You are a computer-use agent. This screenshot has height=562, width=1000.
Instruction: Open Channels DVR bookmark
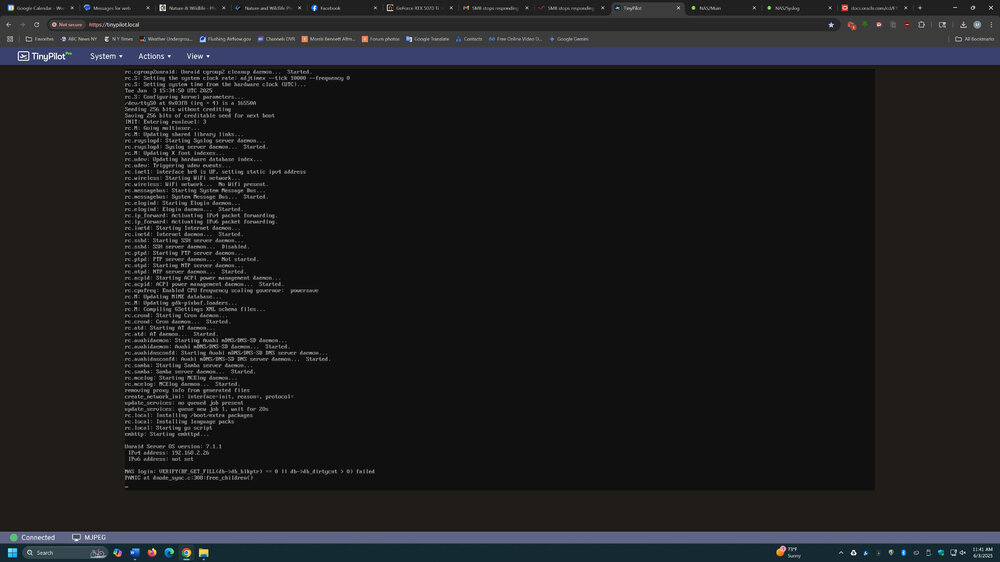tap(276, 39)
